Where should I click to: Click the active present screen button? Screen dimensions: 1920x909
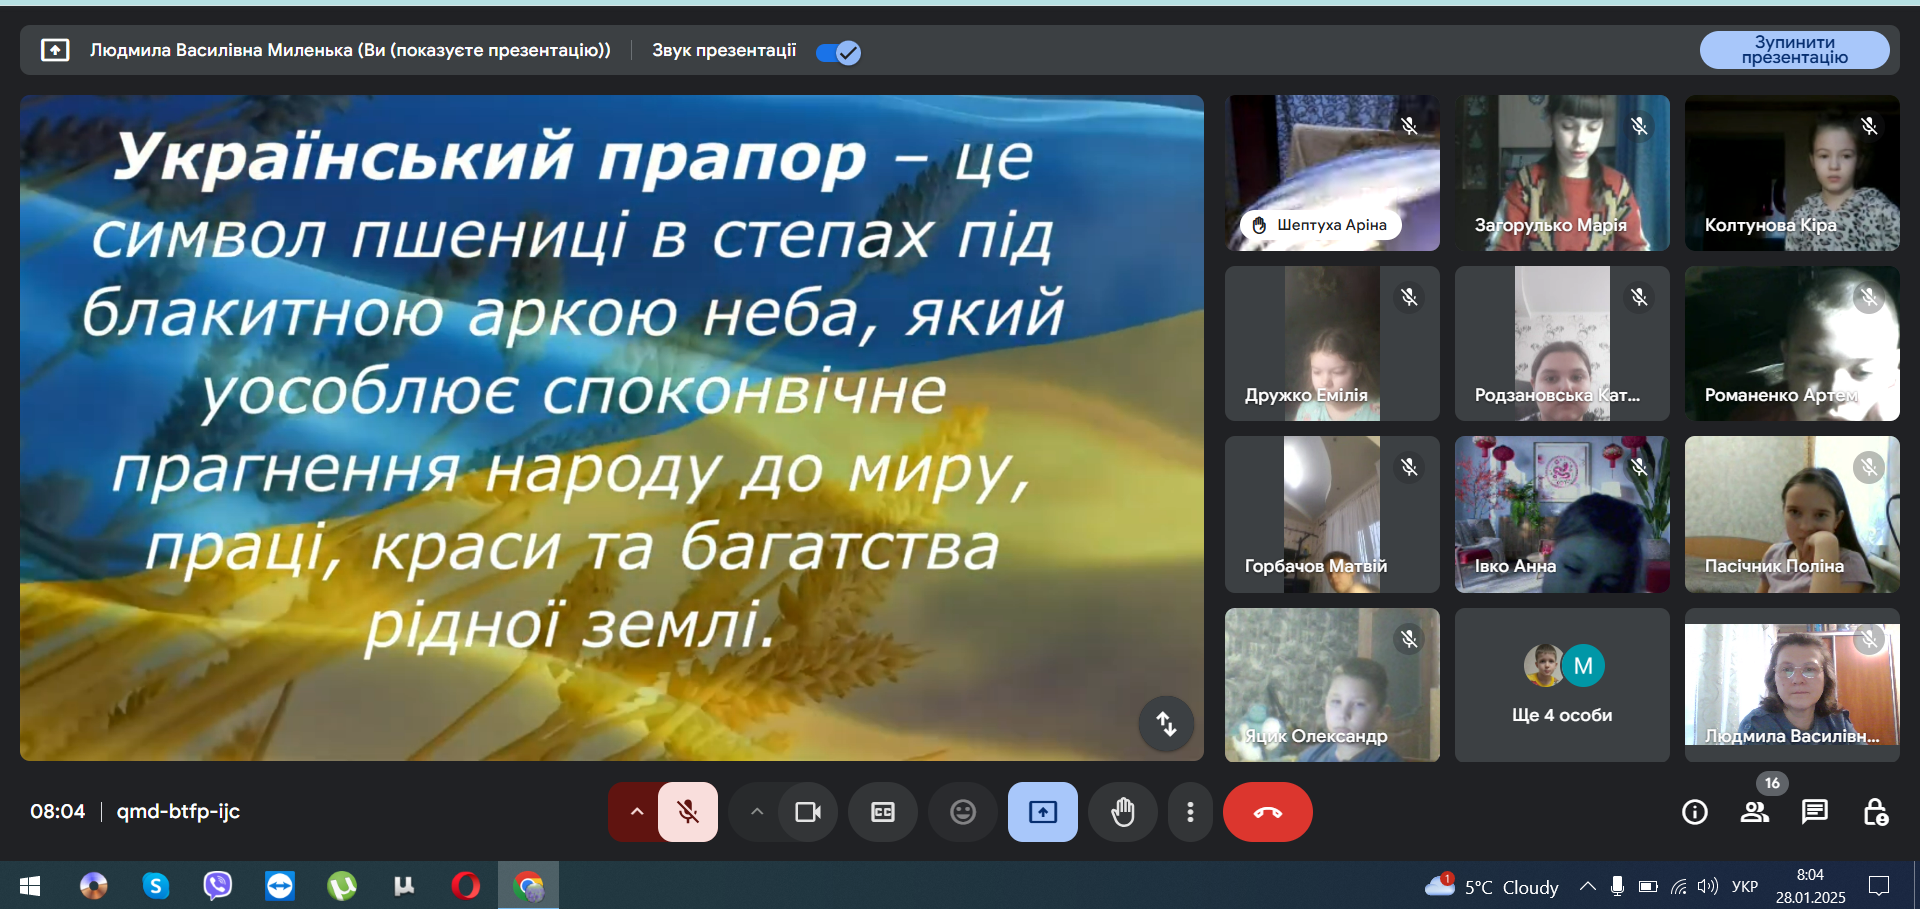point(1043,812)
